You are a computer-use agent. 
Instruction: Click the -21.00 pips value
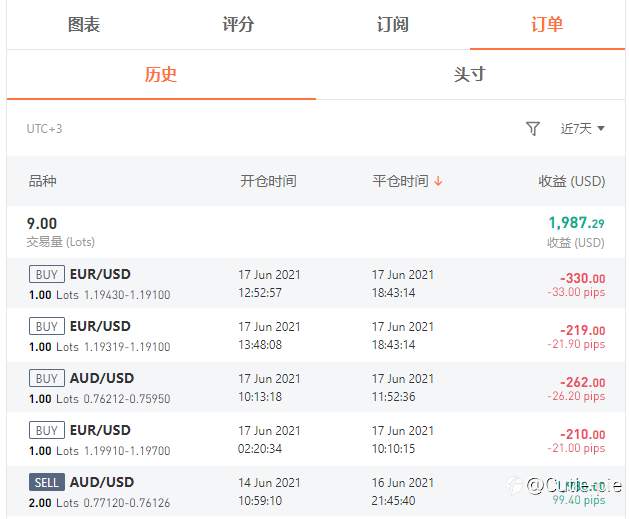[576, 448]
